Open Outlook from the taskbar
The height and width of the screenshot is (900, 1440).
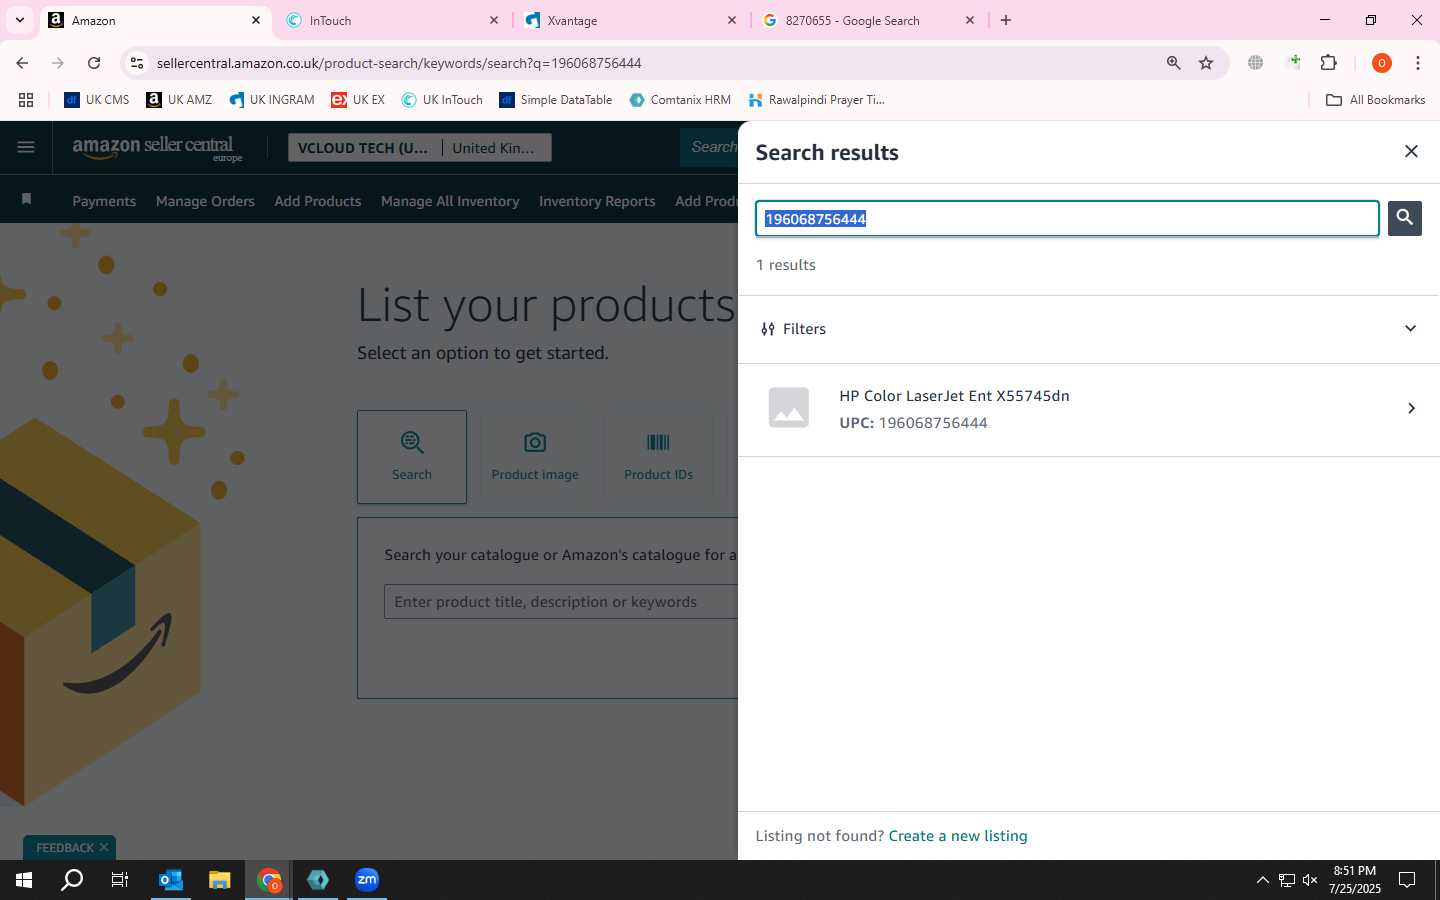click(x=171, y=880)
